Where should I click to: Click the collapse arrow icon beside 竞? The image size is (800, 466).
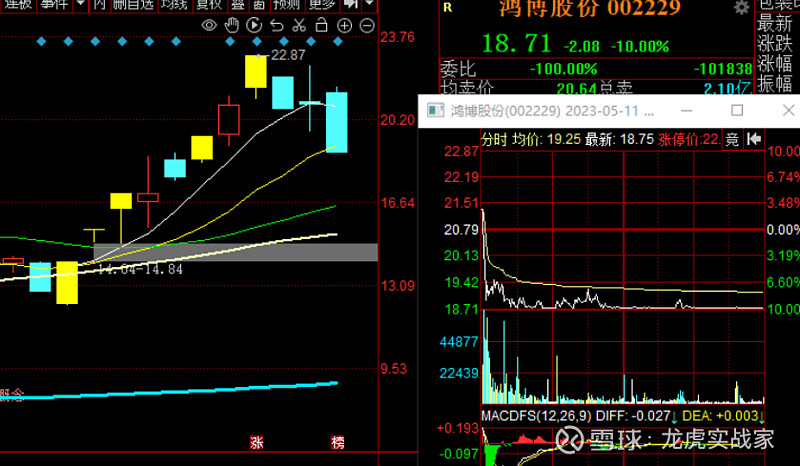coord(754,138)
